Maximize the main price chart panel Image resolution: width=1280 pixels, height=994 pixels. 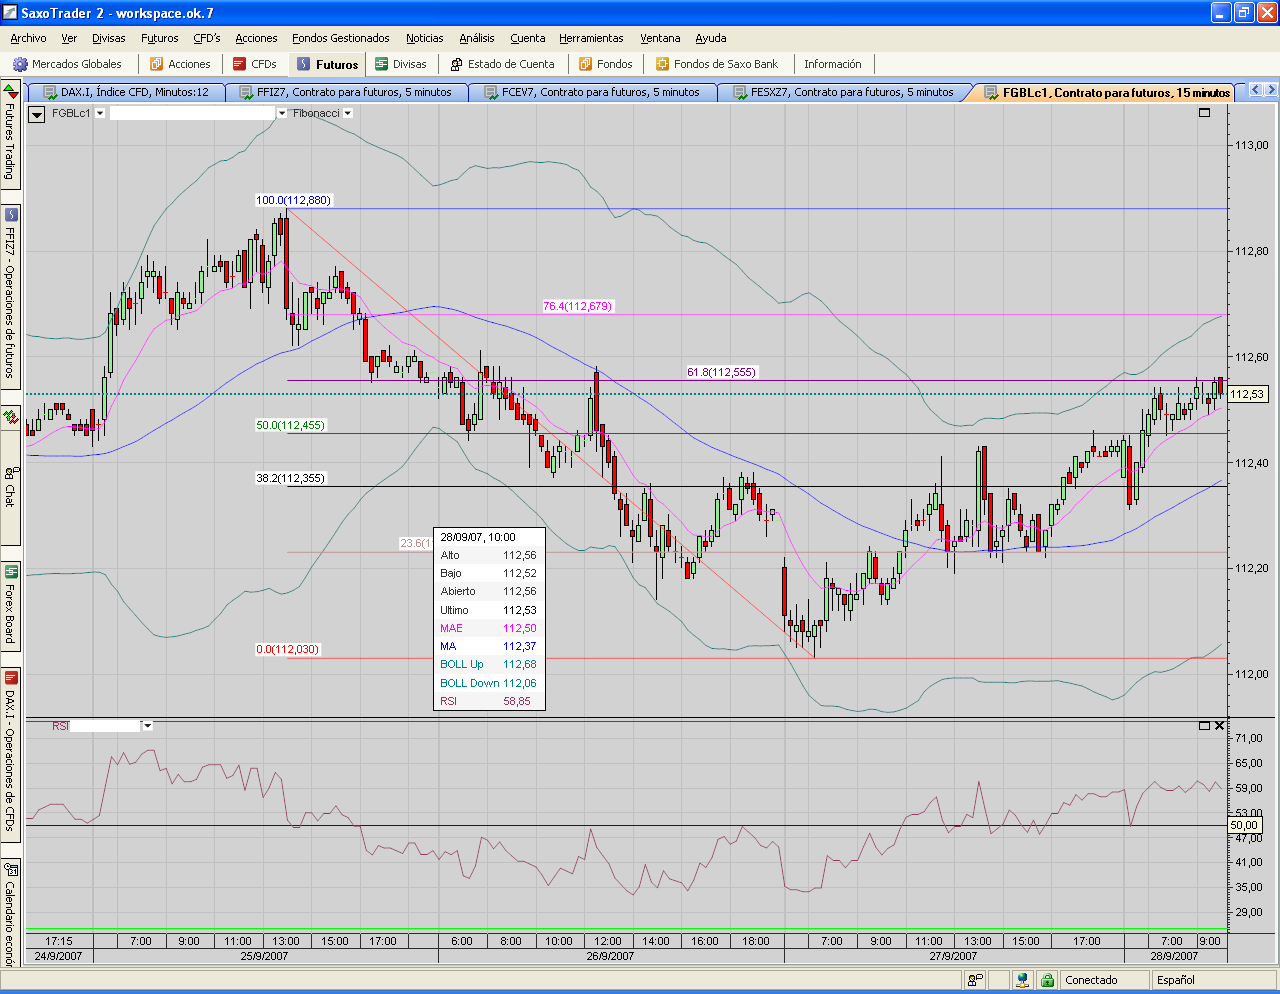point(1204,113)
